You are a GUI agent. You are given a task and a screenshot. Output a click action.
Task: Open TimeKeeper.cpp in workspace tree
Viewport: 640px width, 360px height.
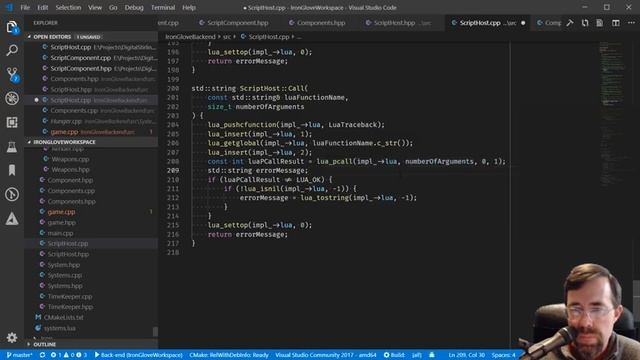point(91,296)
